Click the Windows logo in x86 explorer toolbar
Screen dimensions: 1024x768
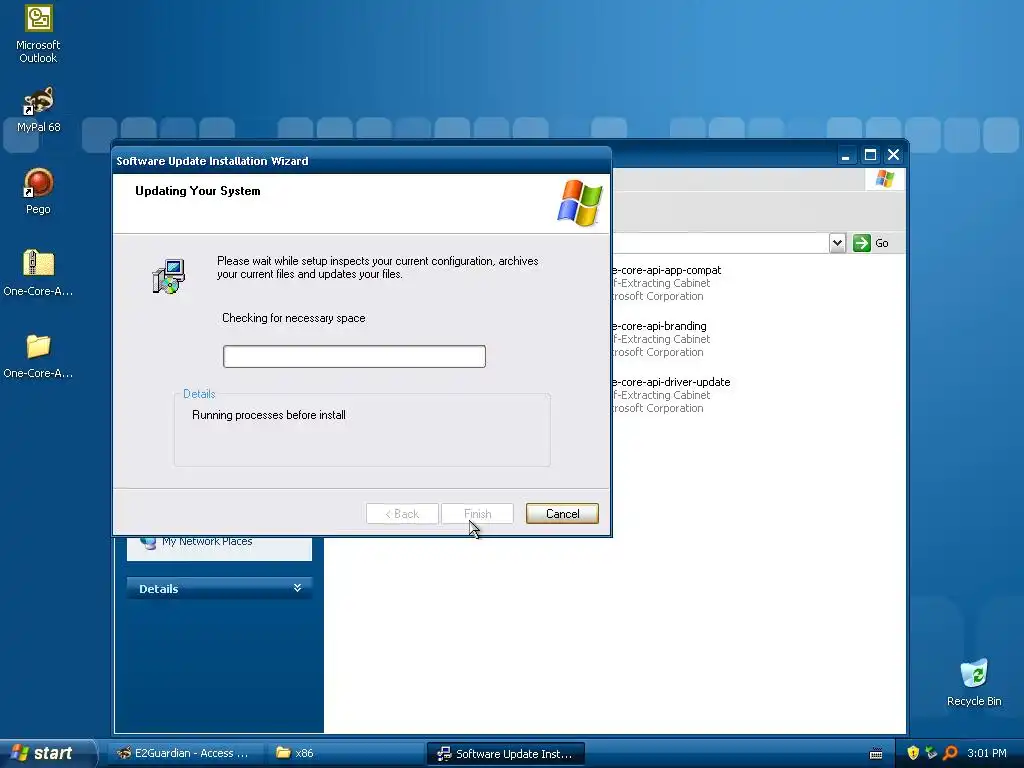(x=885, y=178)
